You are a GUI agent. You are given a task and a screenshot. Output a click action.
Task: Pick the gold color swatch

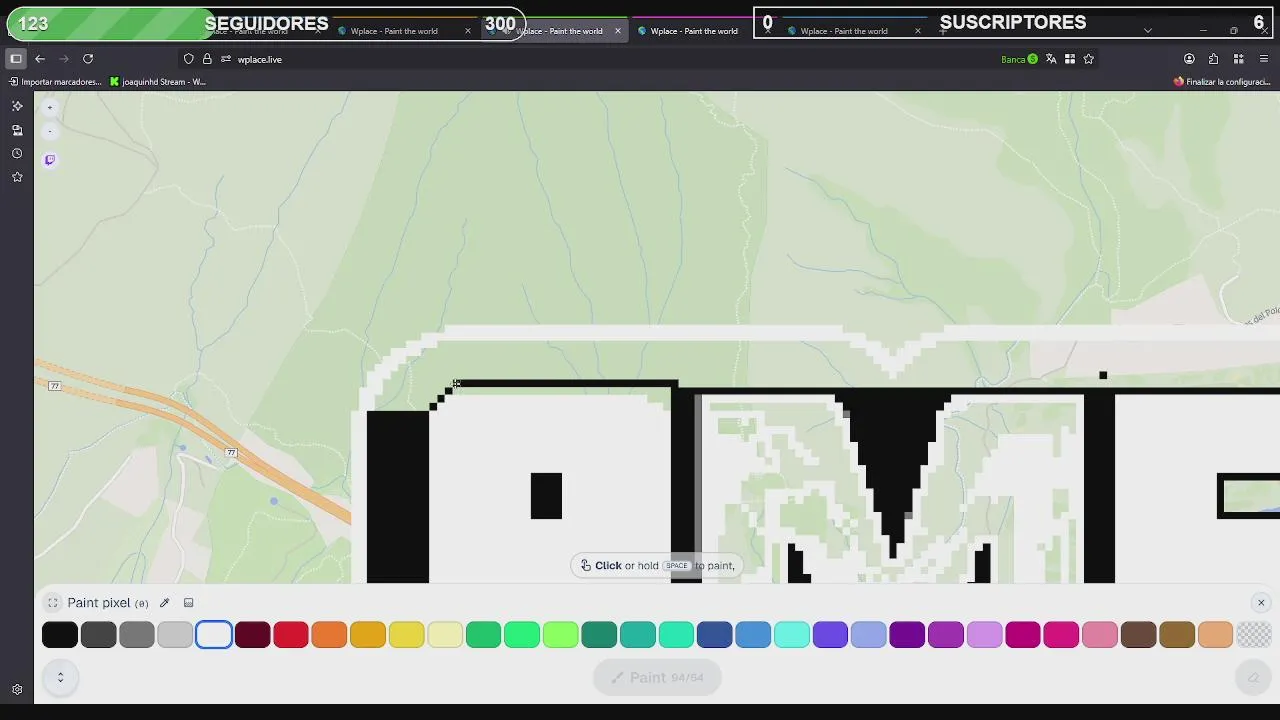coord(368,635)
